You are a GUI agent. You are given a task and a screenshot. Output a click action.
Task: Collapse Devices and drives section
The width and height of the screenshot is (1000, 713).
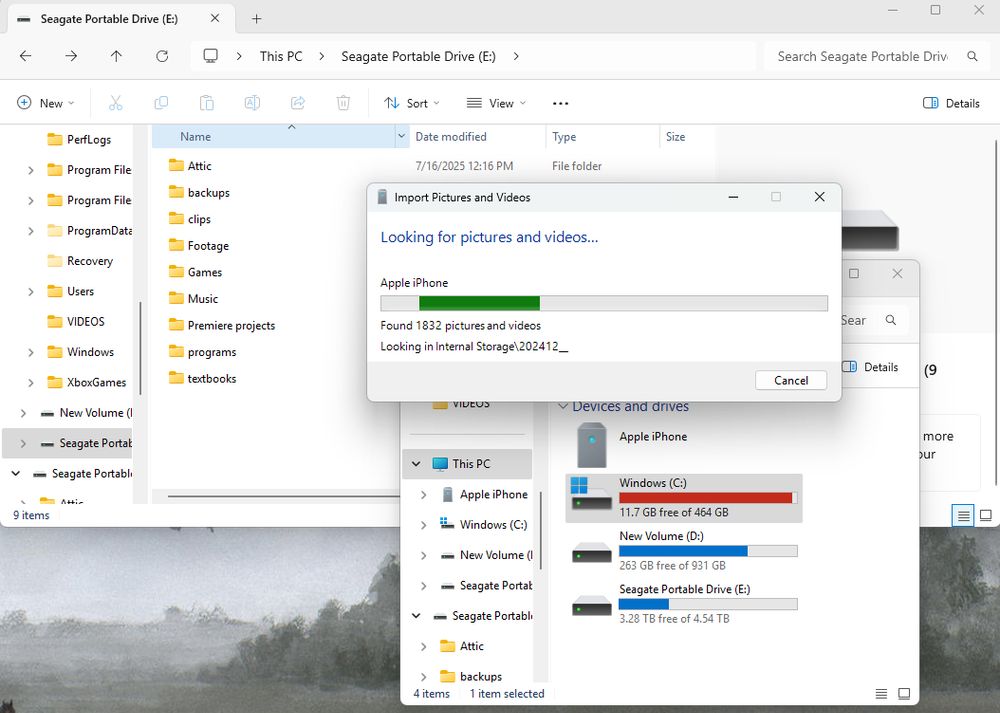(562, 406)
